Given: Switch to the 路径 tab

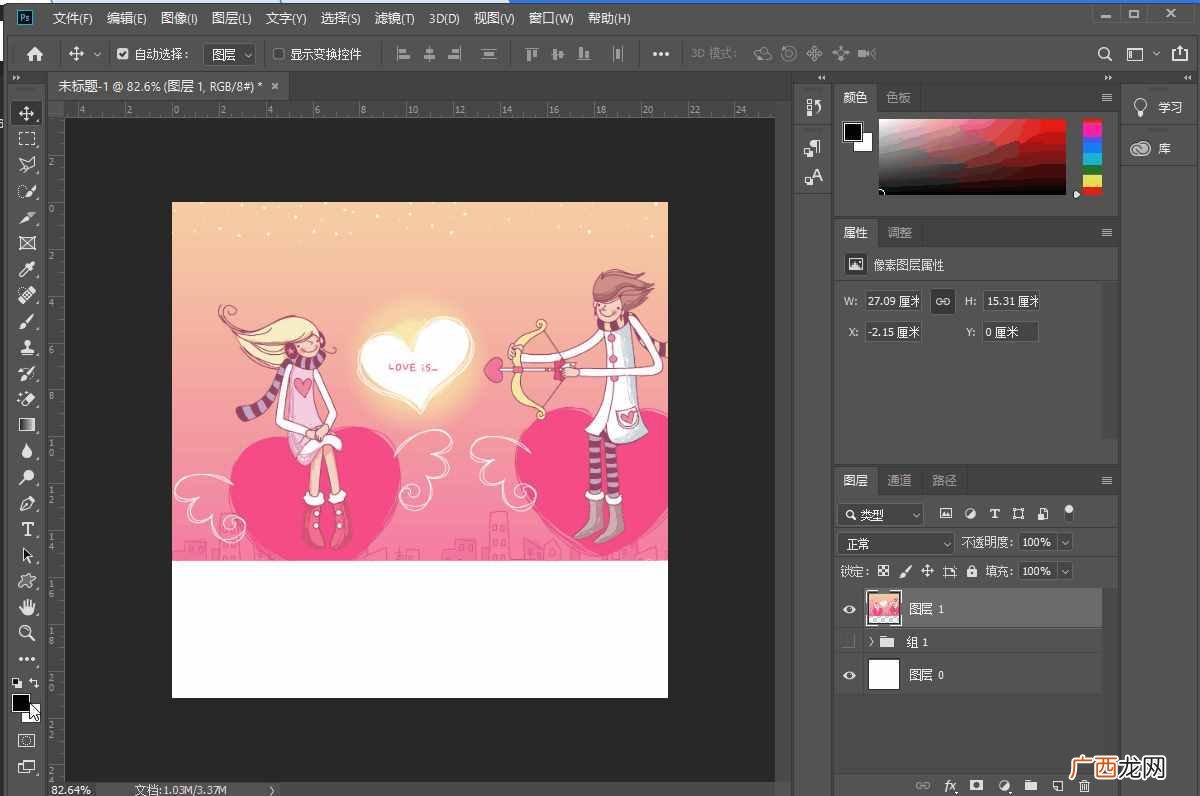Looking at the screenshot, I should coord(945,481).
